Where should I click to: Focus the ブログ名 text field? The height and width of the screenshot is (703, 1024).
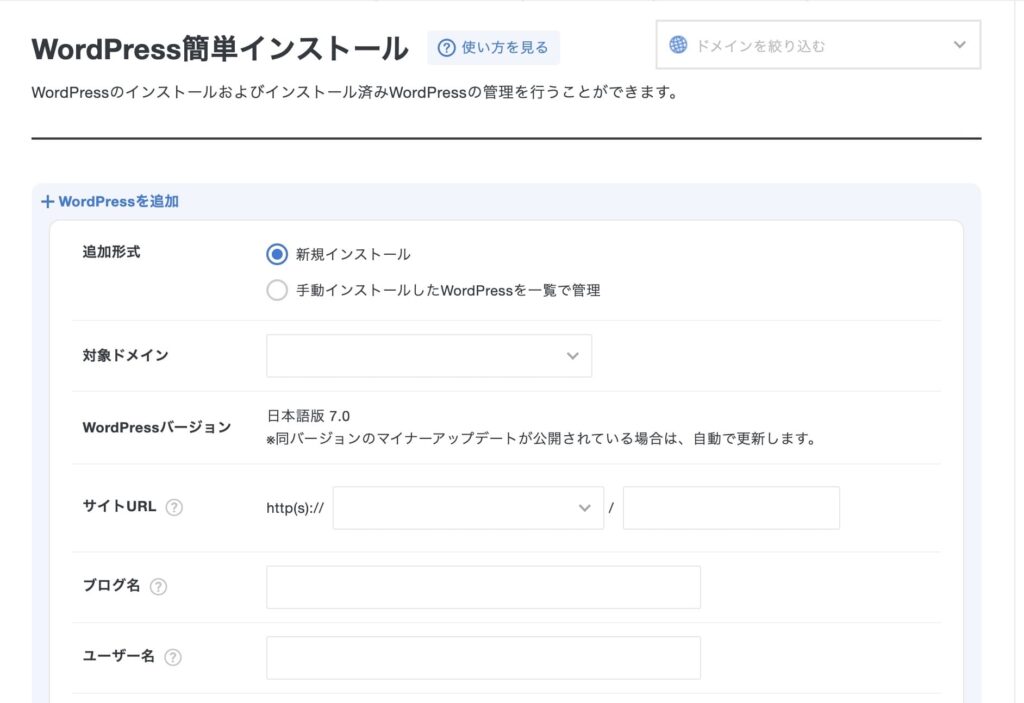[x=483, y=587]
